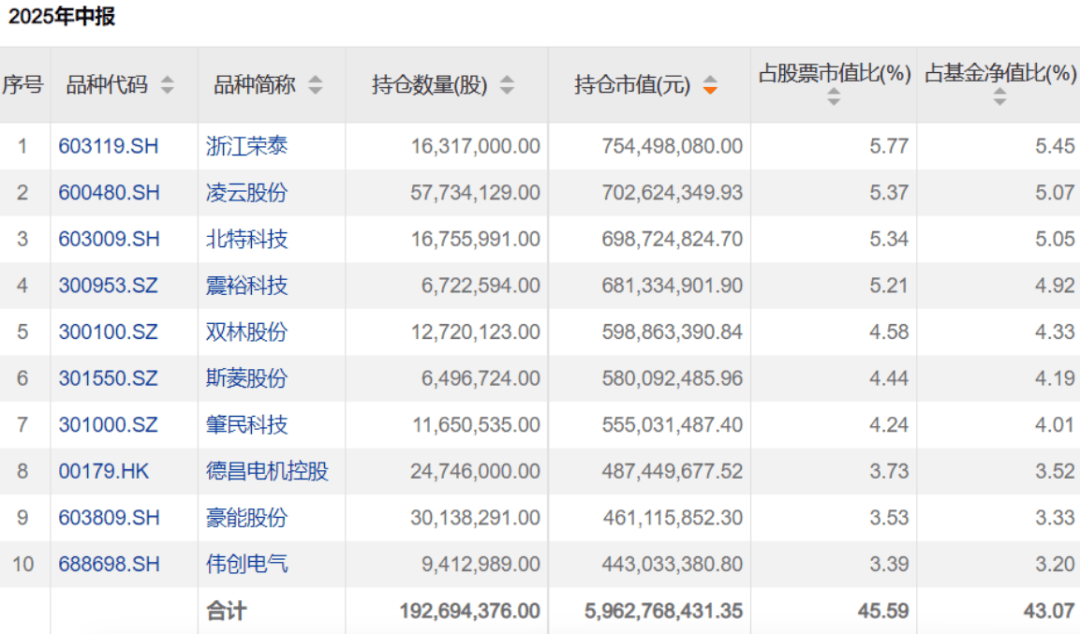
Task: Click the 序号 column header
Action: click(x=23, y=86)
